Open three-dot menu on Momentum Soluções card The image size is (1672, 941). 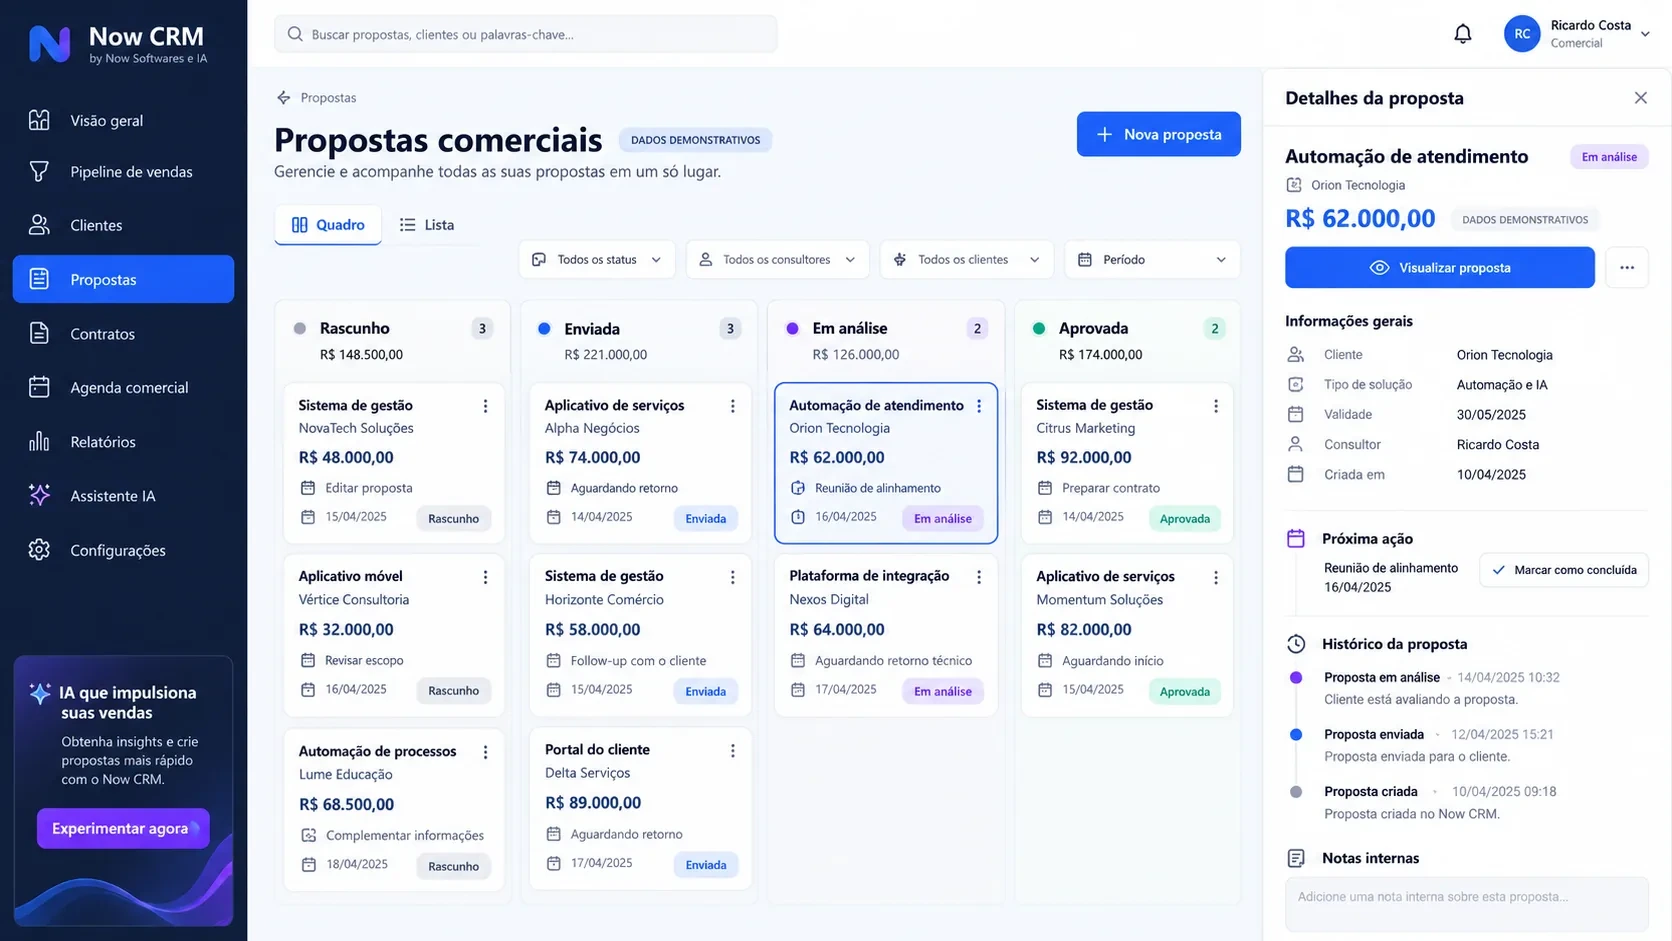[x=1215, y=577]
